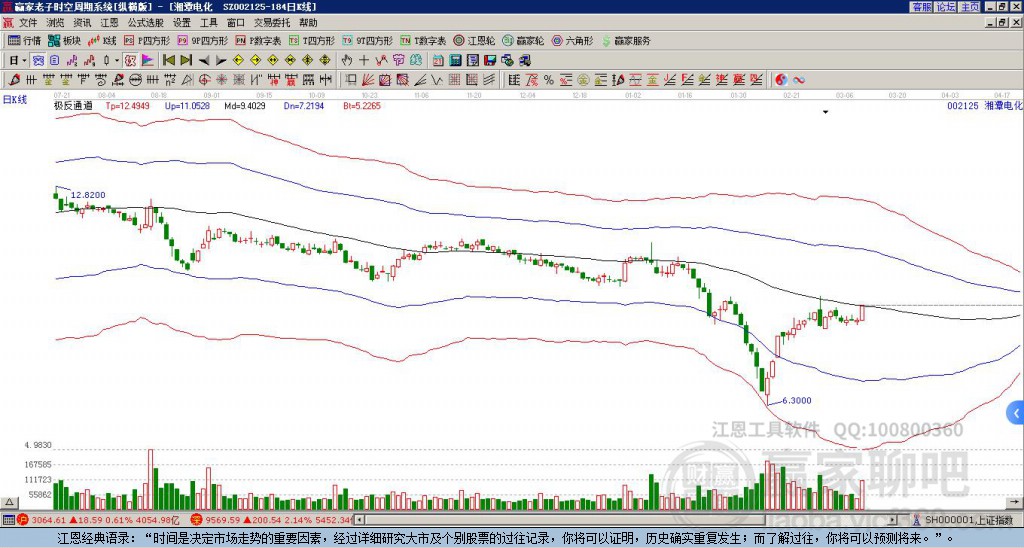
Task: Click the 主页 homepage button
Action: click(969, 7)
